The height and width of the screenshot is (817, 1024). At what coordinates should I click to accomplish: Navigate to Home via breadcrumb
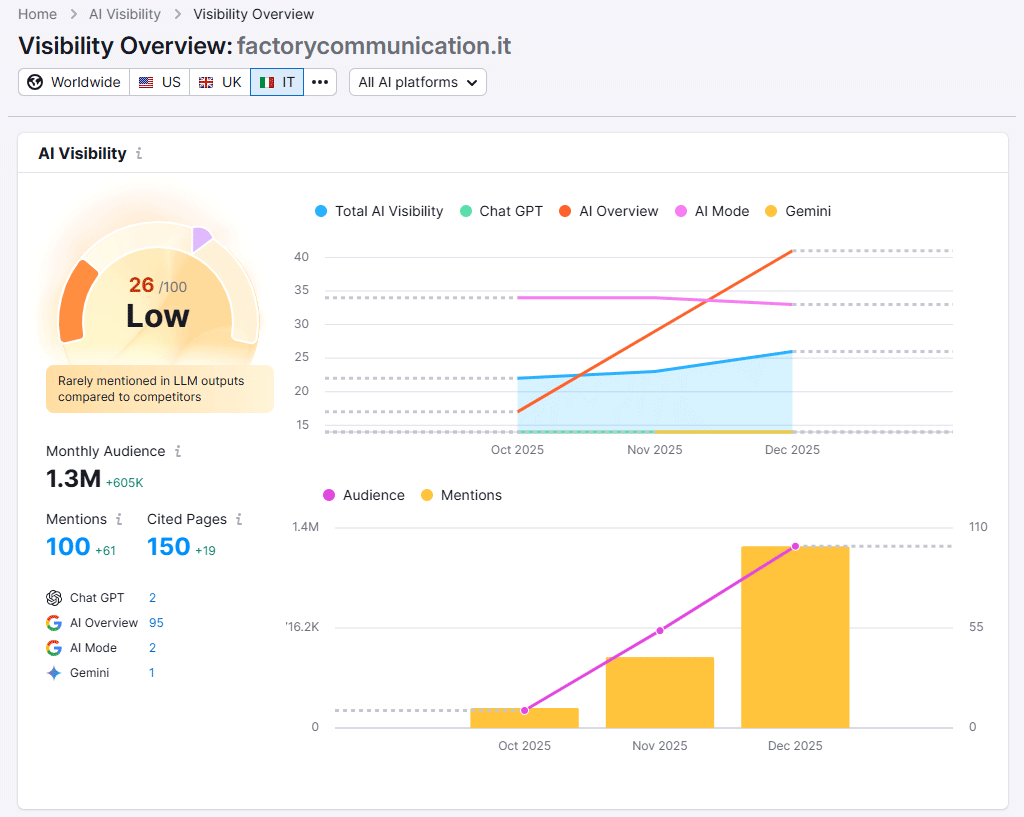click(x=37, y=14)
